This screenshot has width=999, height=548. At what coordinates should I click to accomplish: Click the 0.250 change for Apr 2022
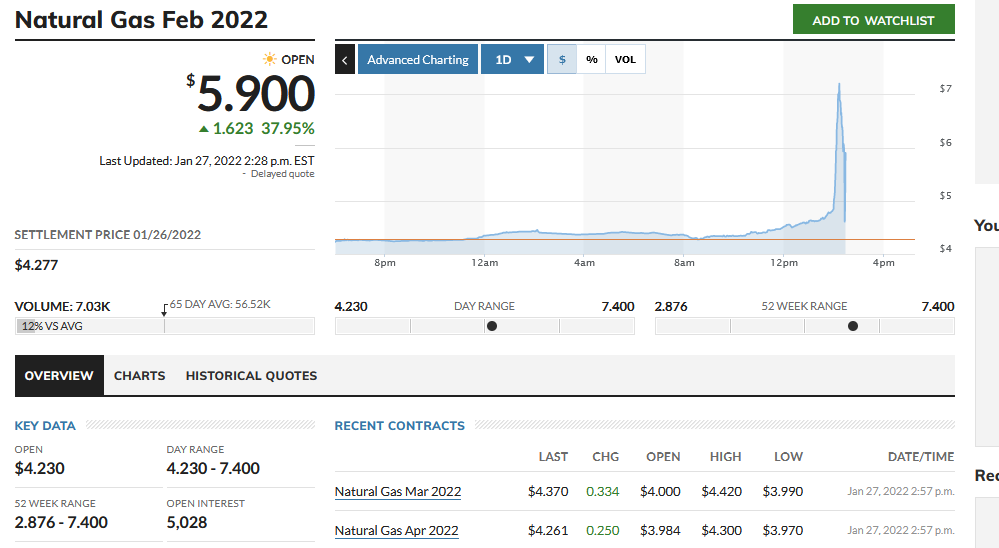point(603,530)
